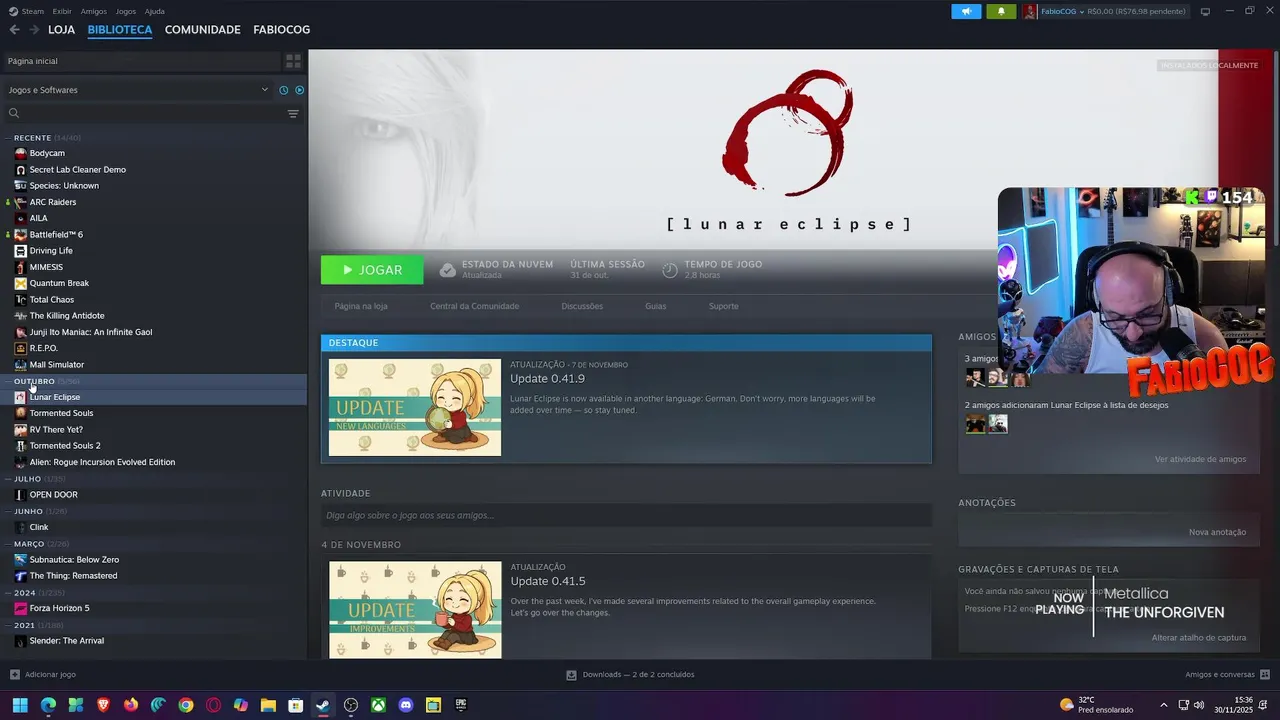The width and height of the screenshot is (1280, 720).
Task: Open the Amigos menu
Action: (94, 12)
